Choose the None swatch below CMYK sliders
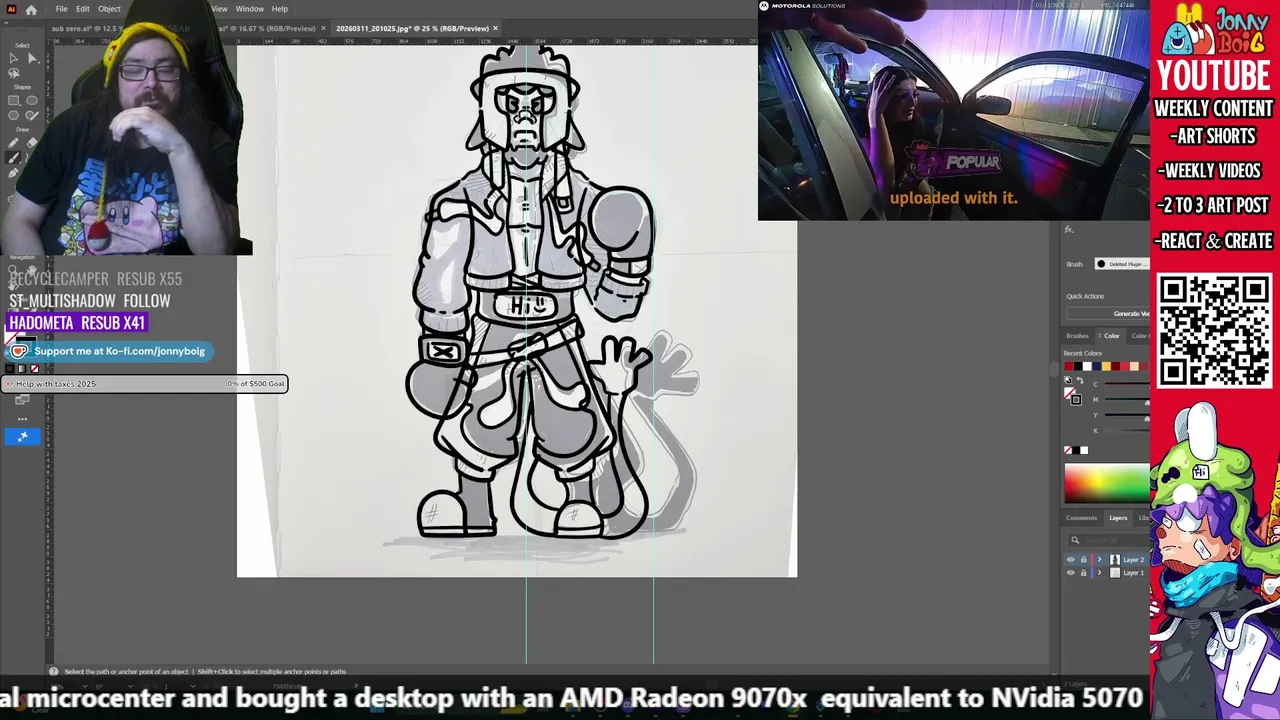The height and width of the screenshot is (720, 1280). pyautogui.click(x=1068, y=450)
